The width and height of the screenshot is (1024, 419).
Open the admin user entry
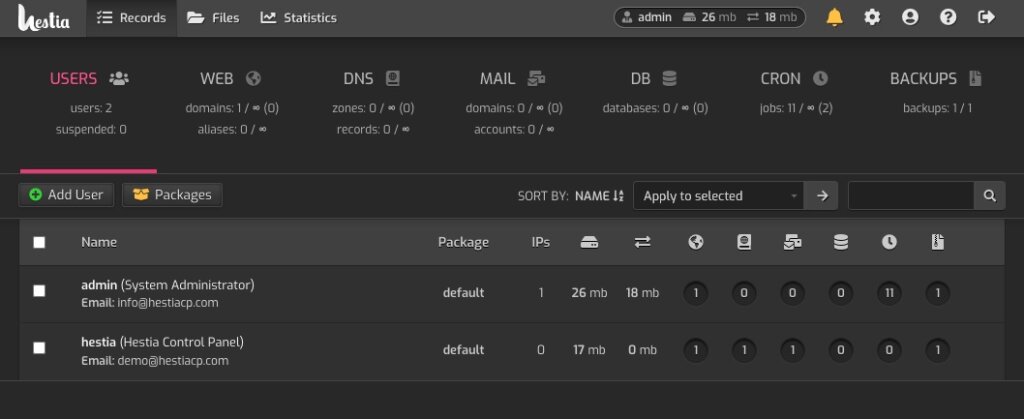[x=167, y=285]
